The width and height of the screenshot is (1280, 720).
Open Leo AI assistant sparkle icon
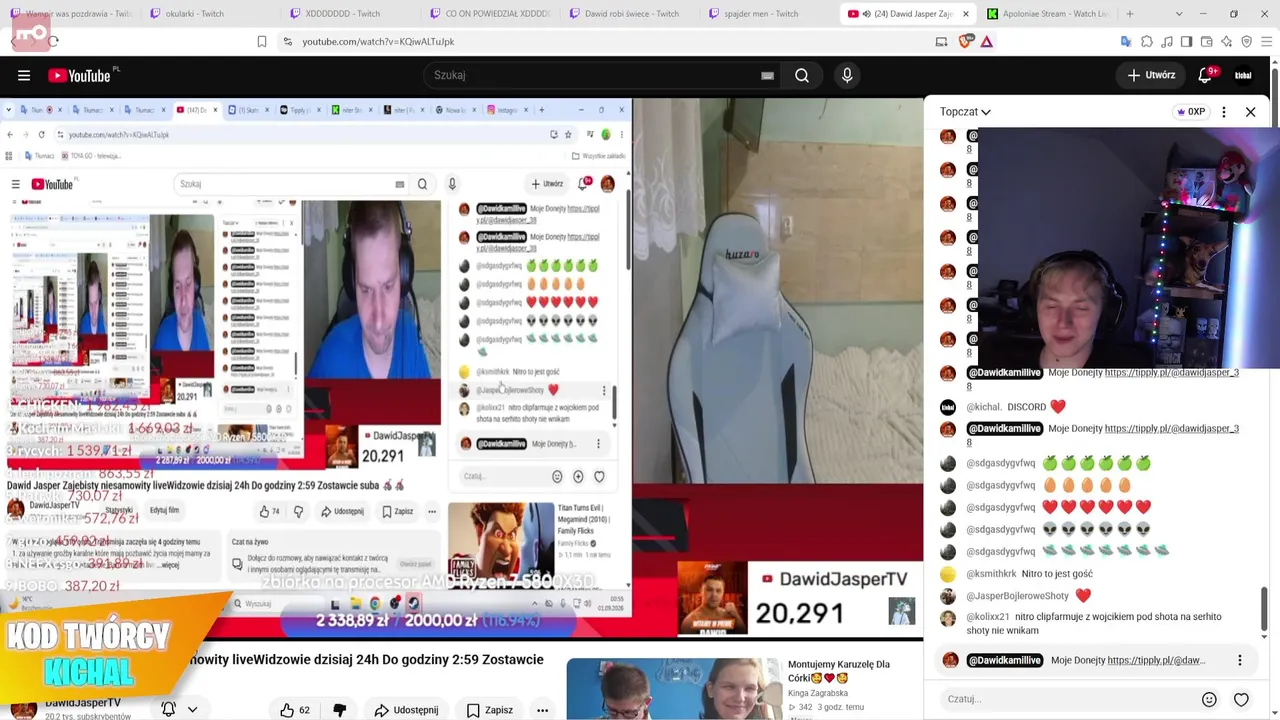pyautogui.click(x=1227, y=41)
